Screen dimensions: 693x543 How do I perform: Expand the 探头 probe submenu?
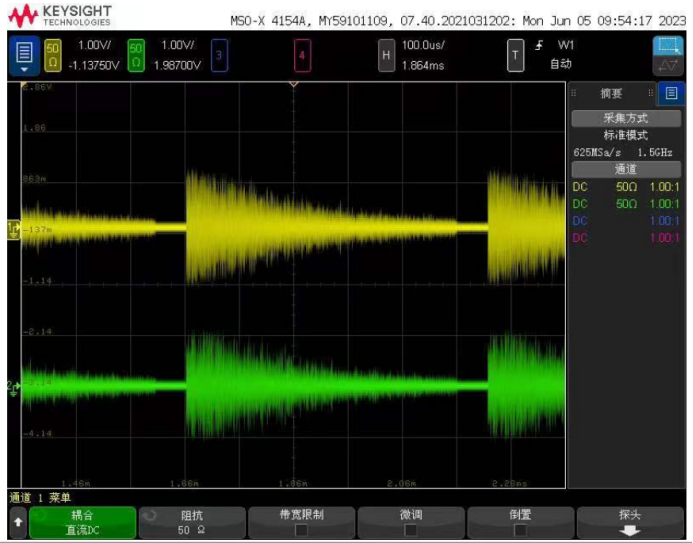629,522
